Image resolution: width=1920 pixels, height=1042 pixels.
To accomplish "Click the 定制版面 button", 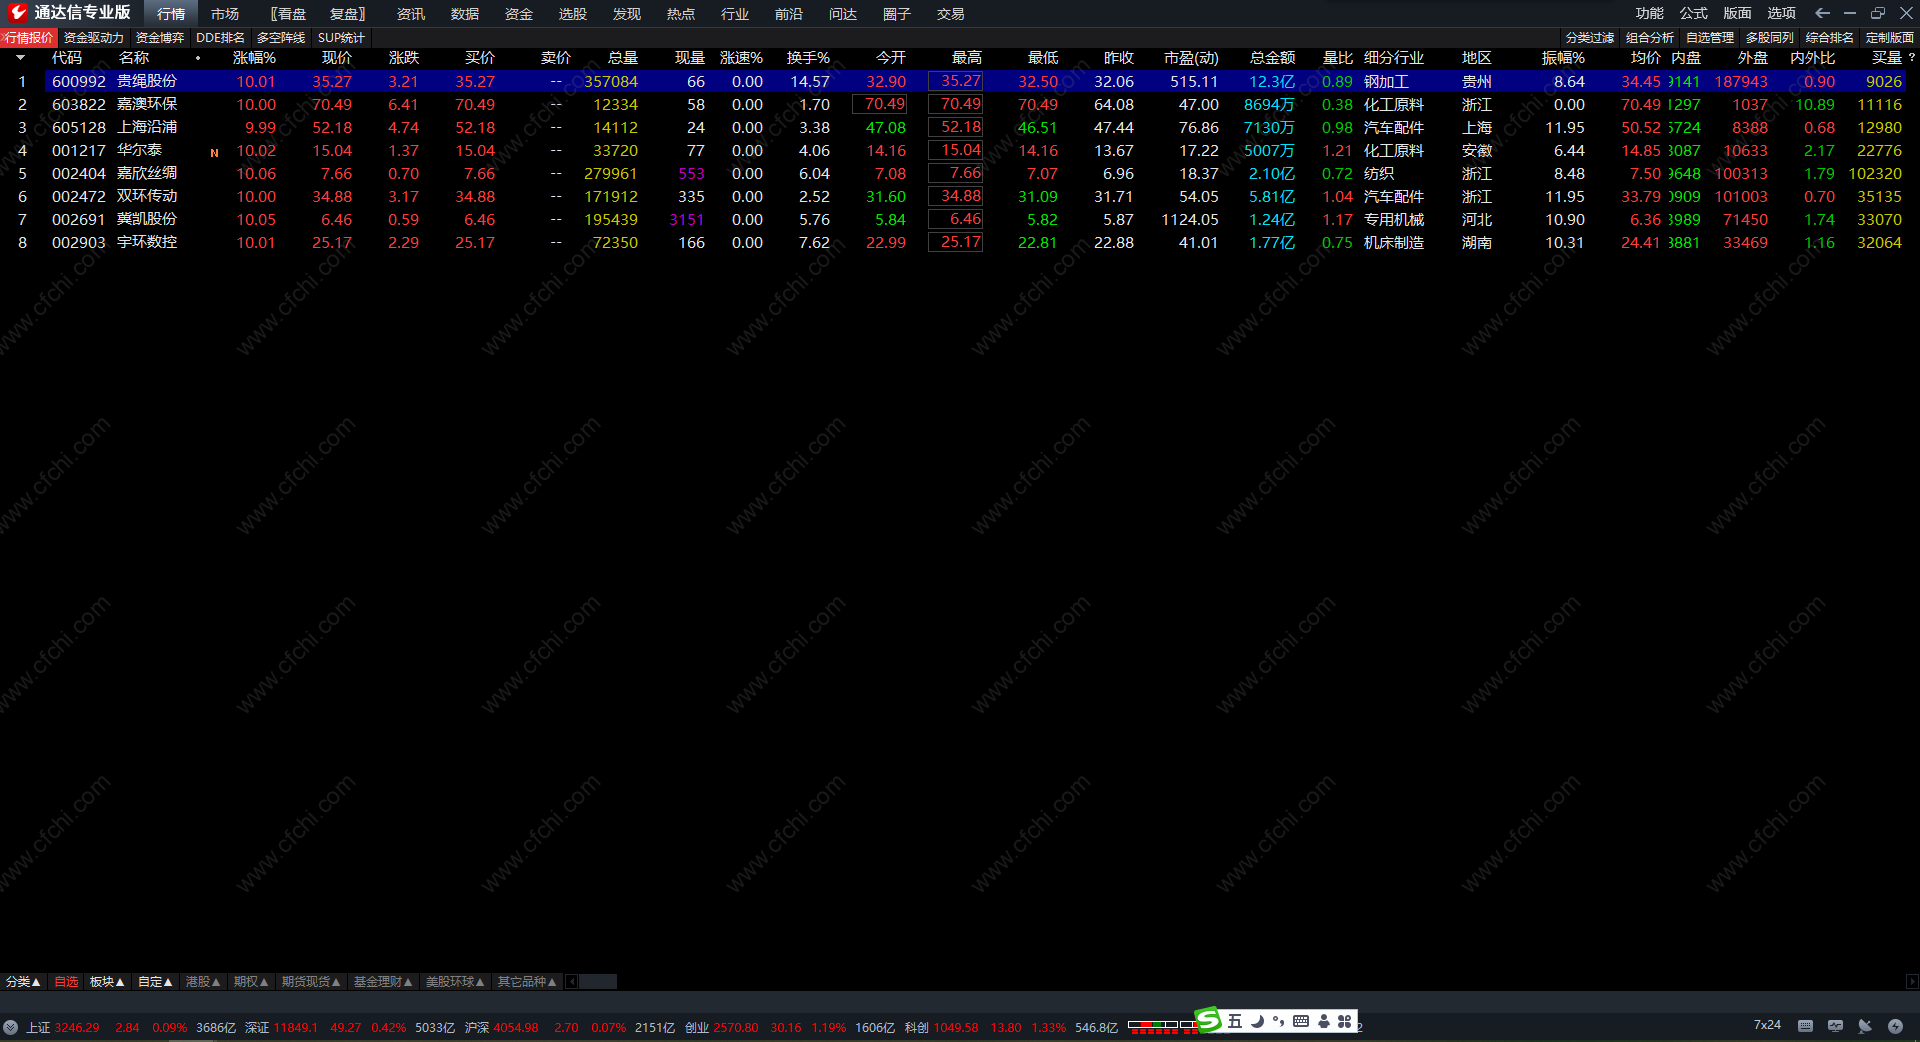I will 1890,38.
